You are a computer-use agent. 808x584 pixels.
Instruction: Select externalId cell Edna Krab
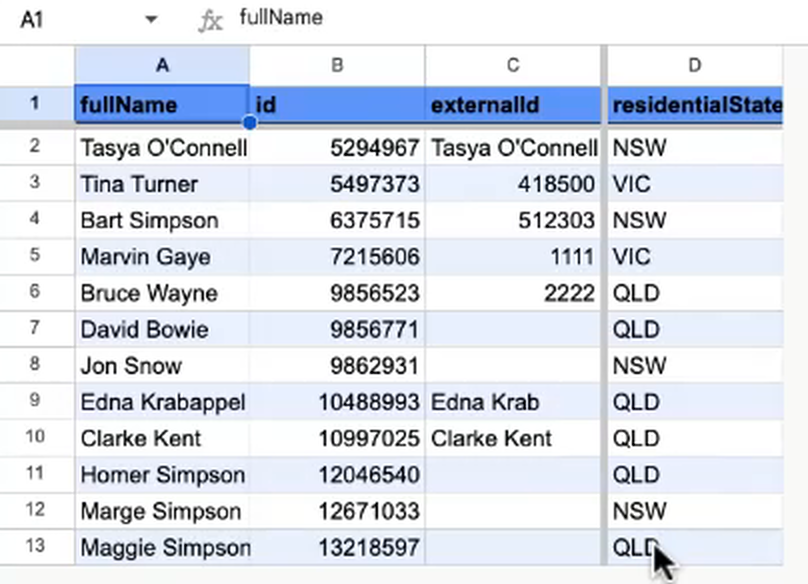[x=513, y=402]
